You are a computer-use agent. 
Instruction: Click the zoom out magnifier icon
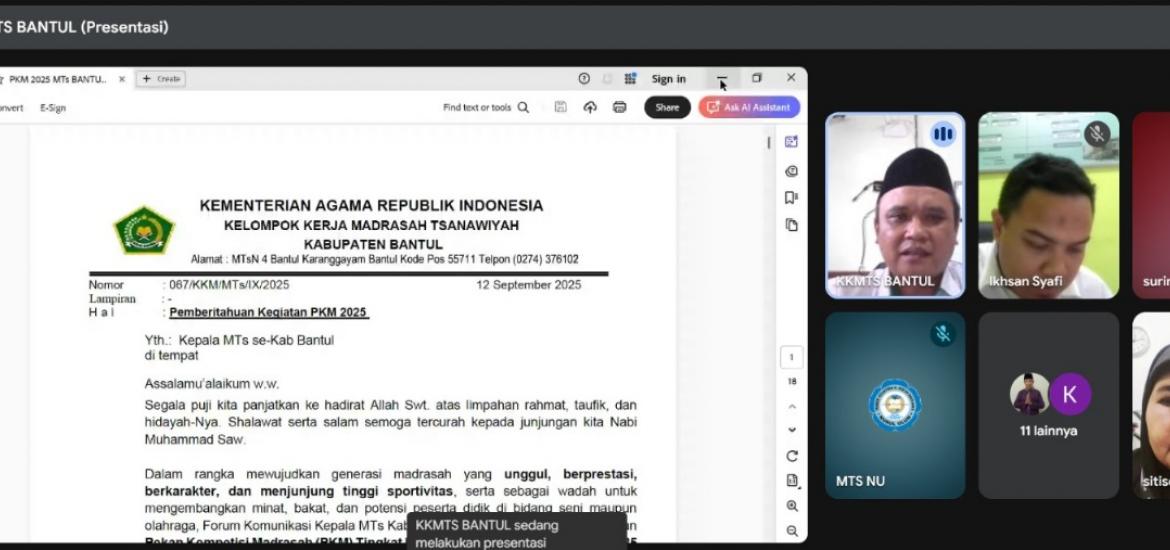click(x=792, y=531)
